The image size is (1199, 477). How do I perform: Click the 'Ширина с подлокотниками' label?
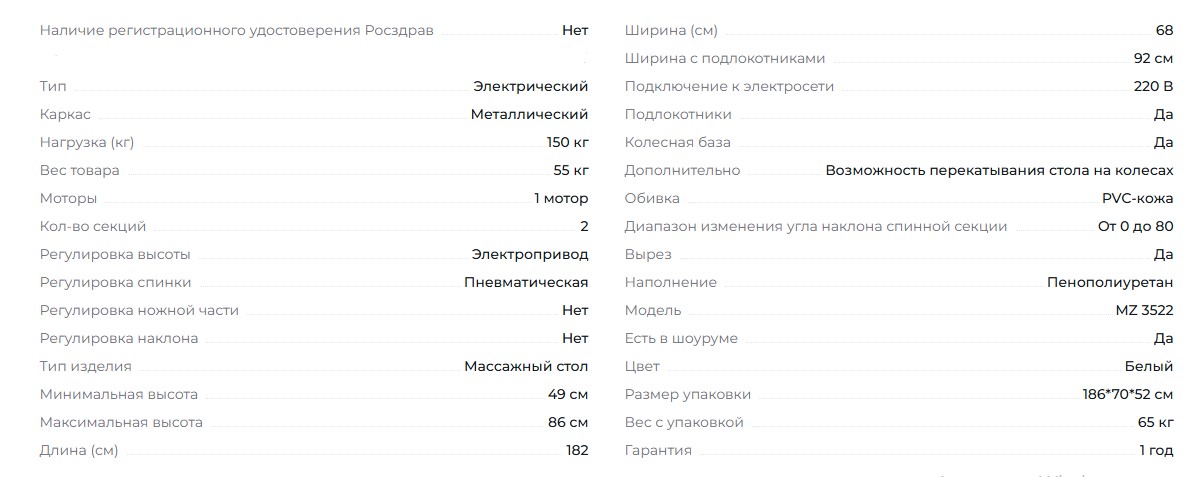(x=725, y=59)
